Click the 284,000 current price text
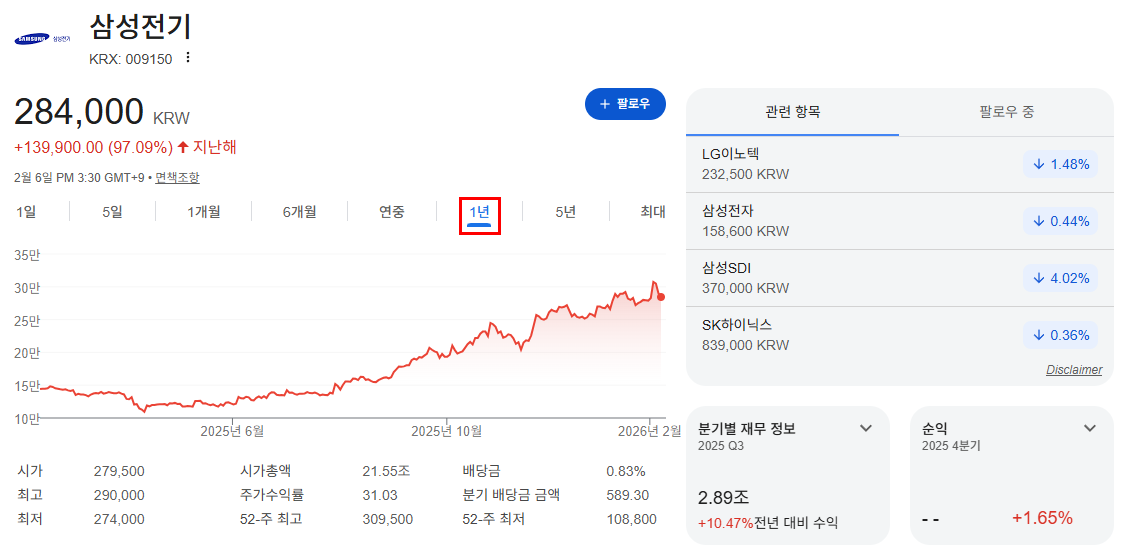The width and height of the screenshot is (1131, 558). (x=79, y=112)
